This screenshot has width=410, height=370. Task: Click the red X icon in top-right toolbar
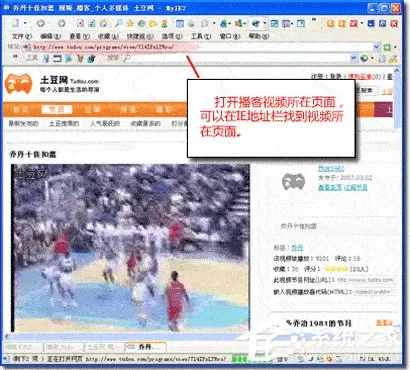[394, 23]
